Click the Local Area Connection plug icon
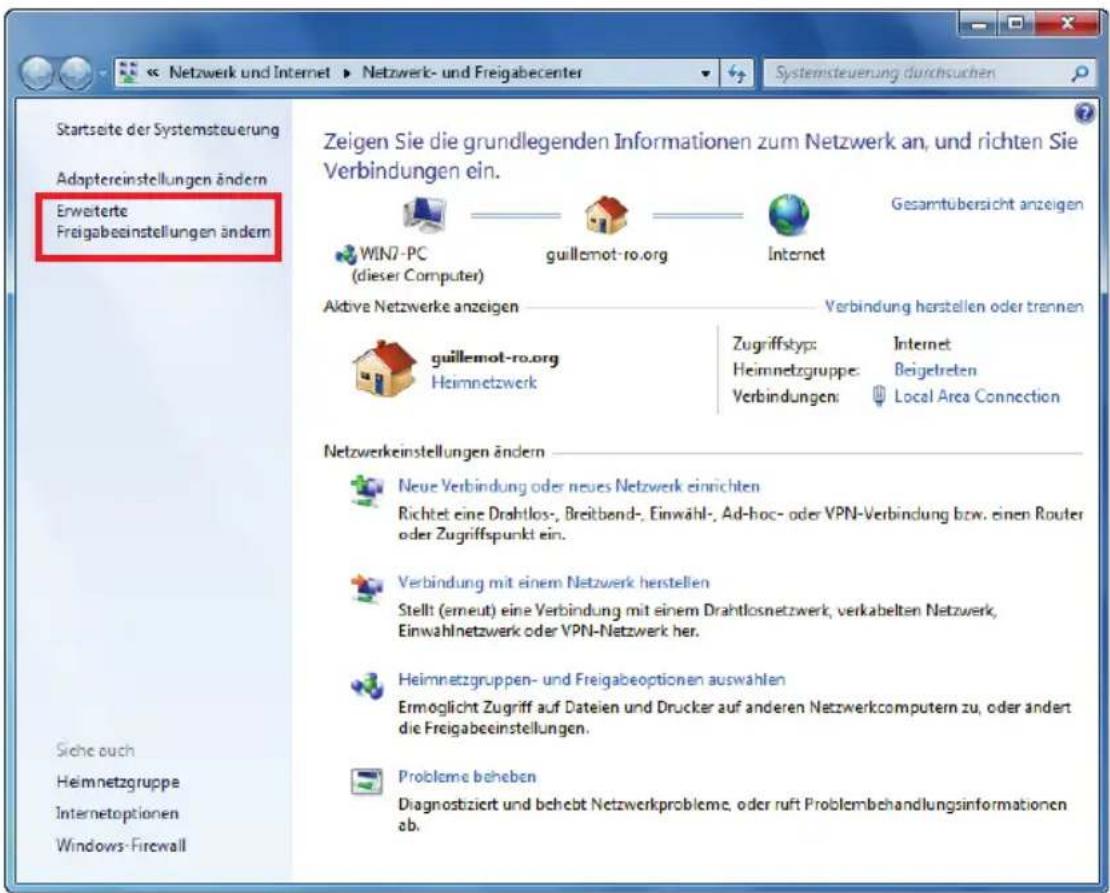 [x=879, y=396]
